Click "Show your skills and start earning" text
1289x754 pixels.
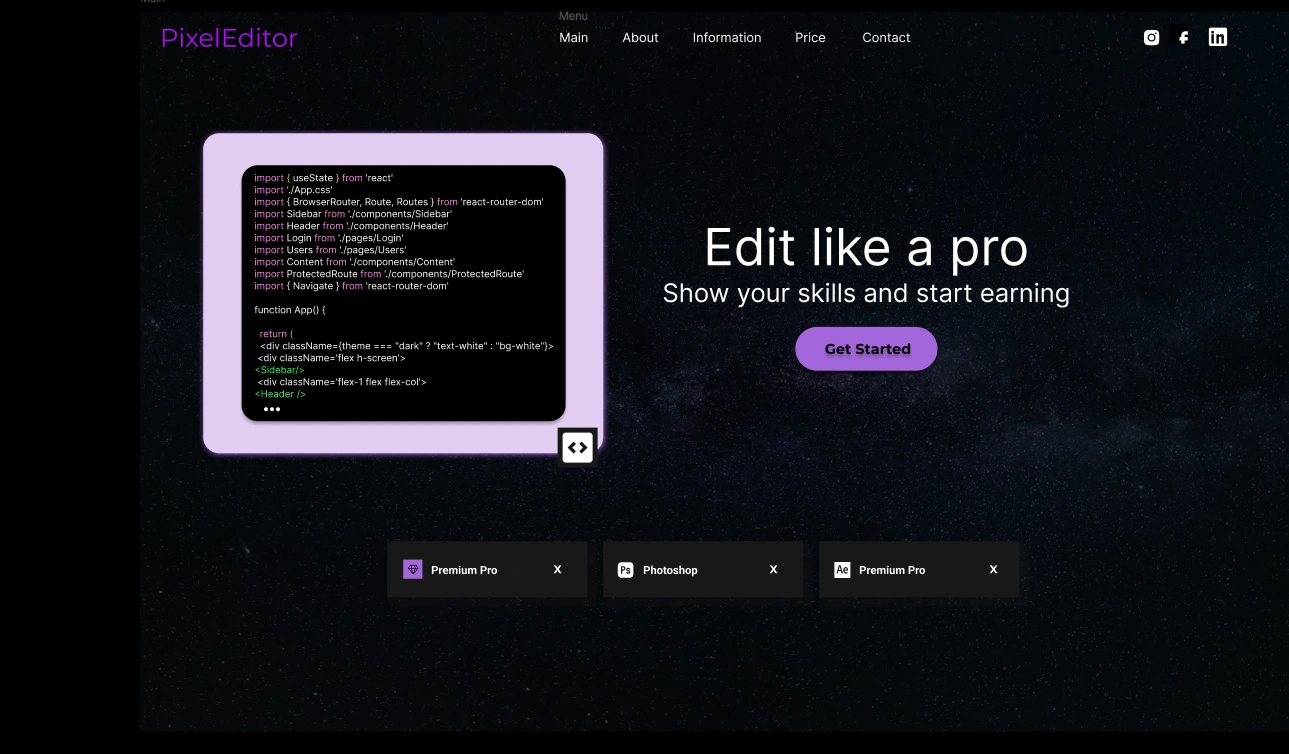coord(866,293)
